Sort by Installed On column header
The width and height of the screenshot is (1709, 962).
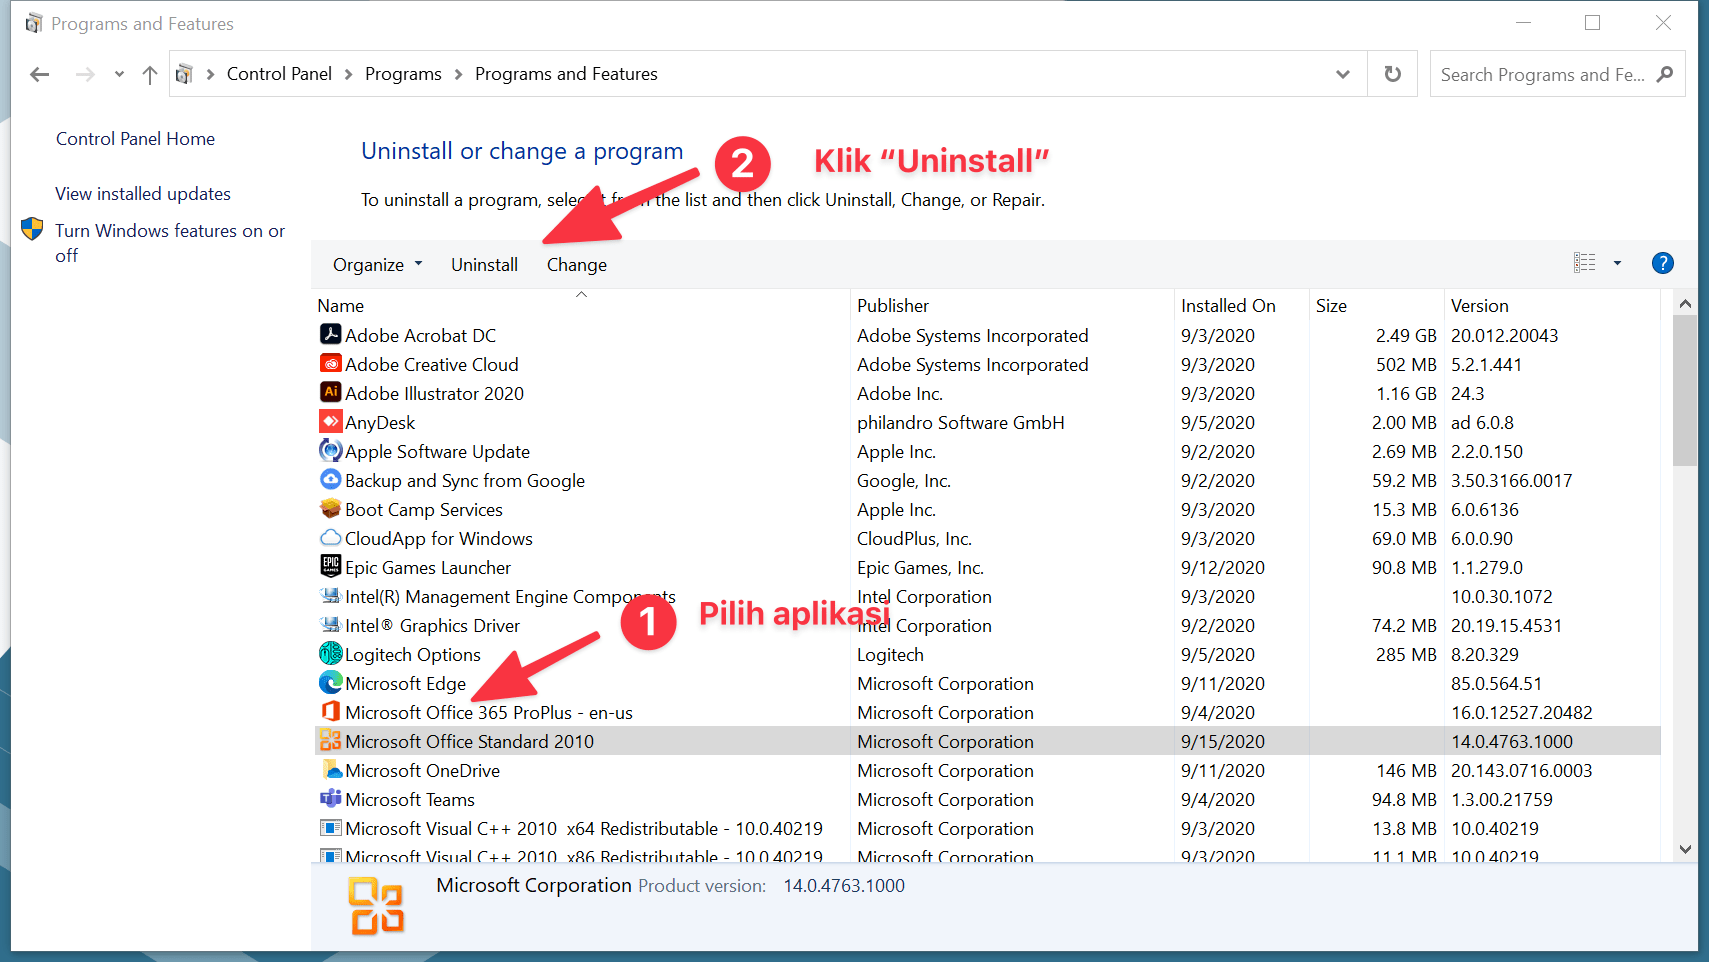tap(1242, 305)
